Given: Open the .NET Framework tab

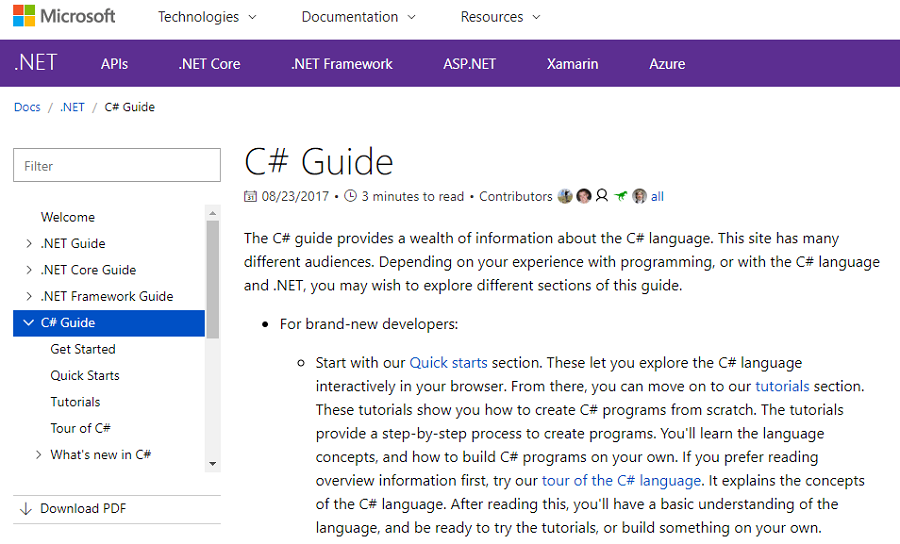Looking at the screenshot, I should [x=342, y=64].
